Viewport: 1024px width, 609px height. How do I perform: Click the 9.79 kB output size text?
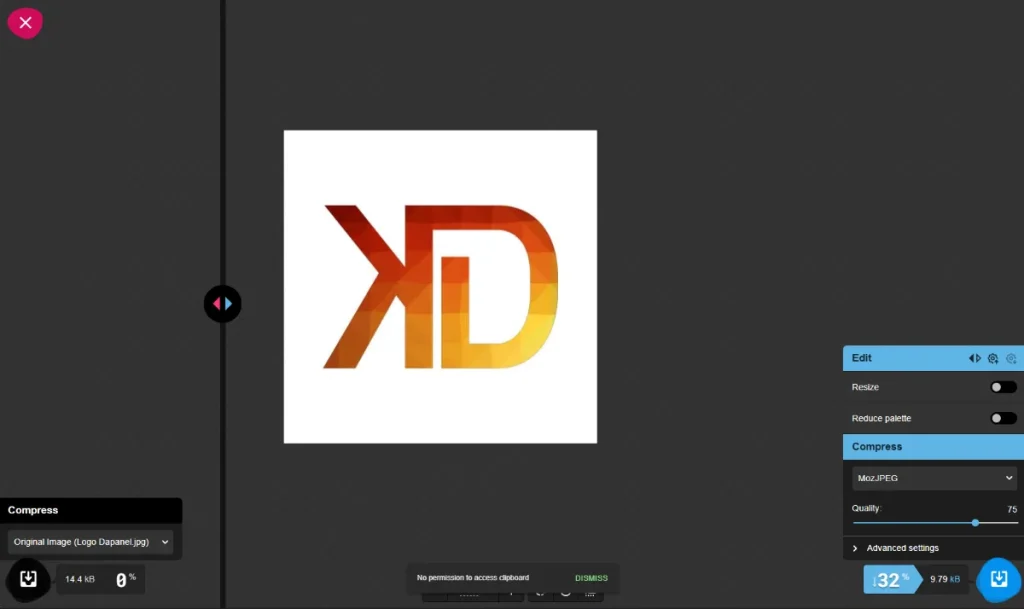(x=944, y=580)
